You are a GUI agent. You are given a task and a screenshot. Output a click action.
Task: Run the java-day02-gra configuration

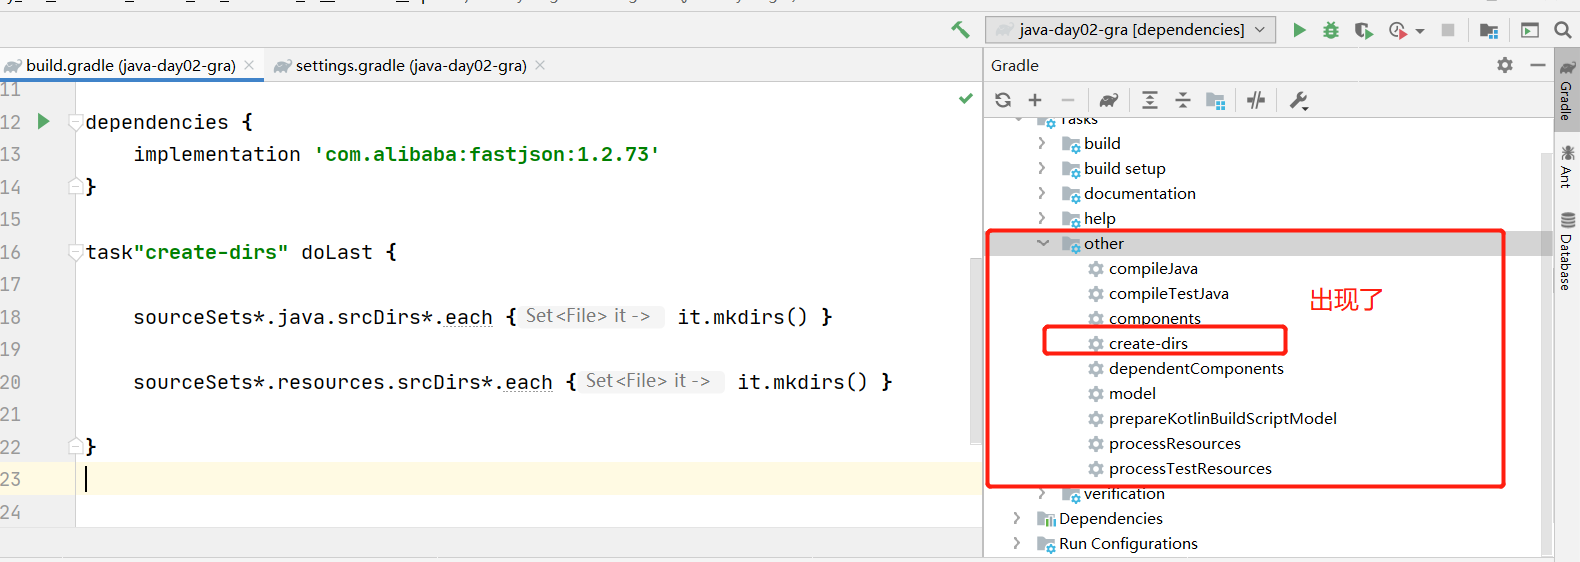click(1299, 30)
